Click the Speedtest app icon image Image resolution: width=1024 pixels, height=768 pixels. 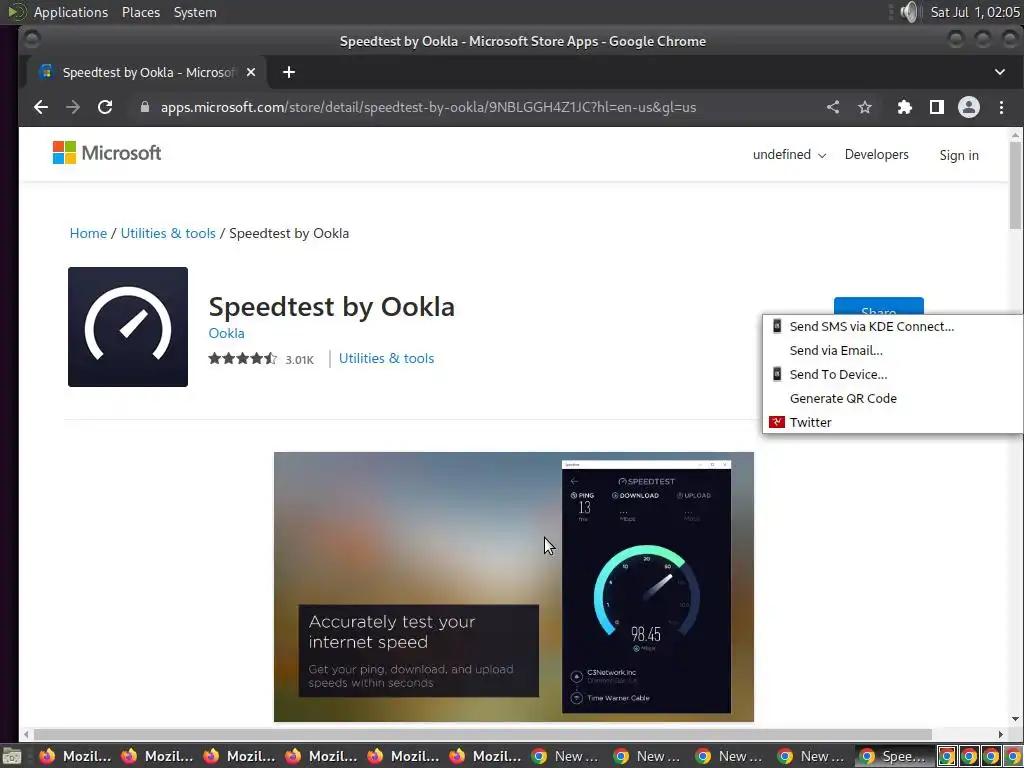(x=128, y=327)
